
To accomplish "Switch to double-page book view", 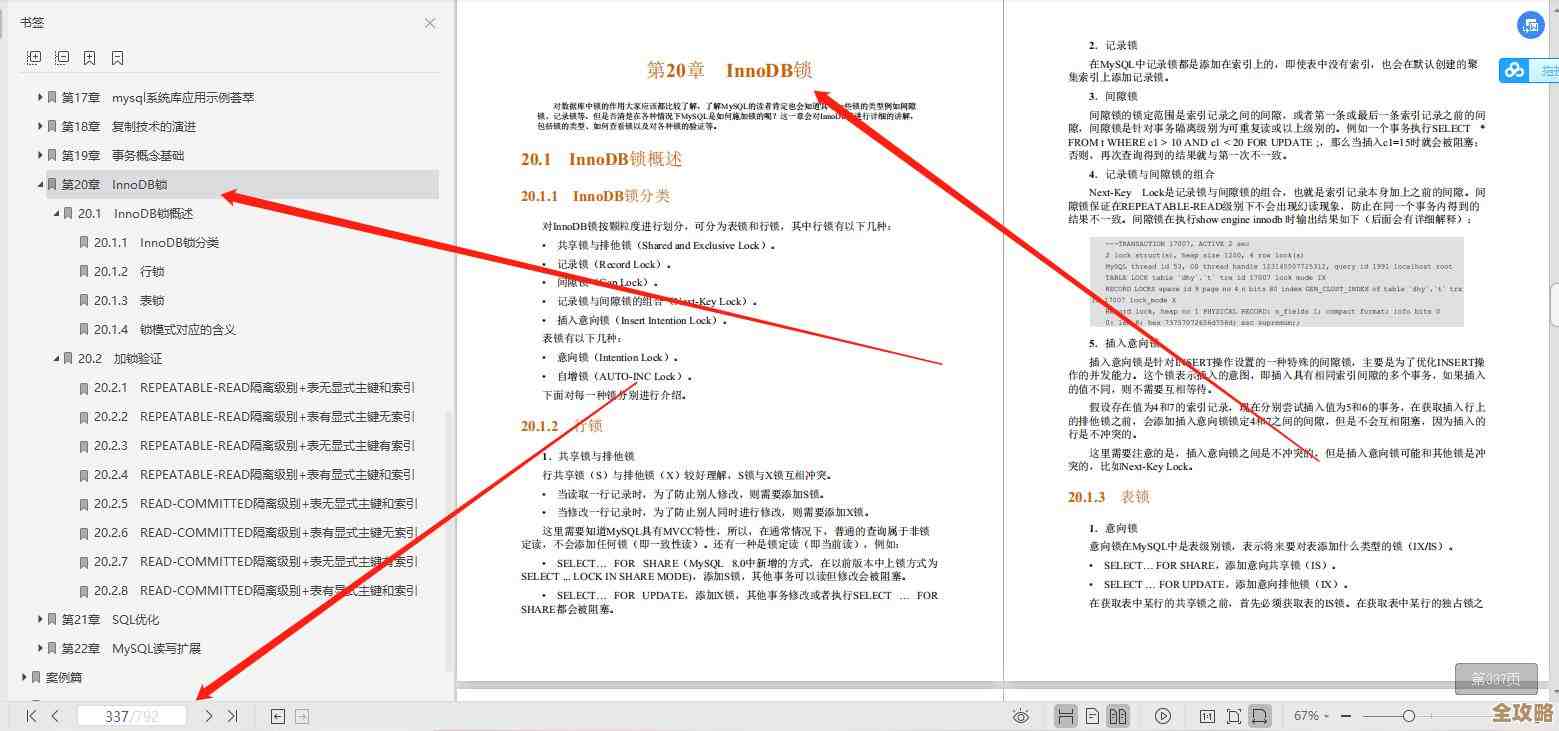I will click(1117, 715).
